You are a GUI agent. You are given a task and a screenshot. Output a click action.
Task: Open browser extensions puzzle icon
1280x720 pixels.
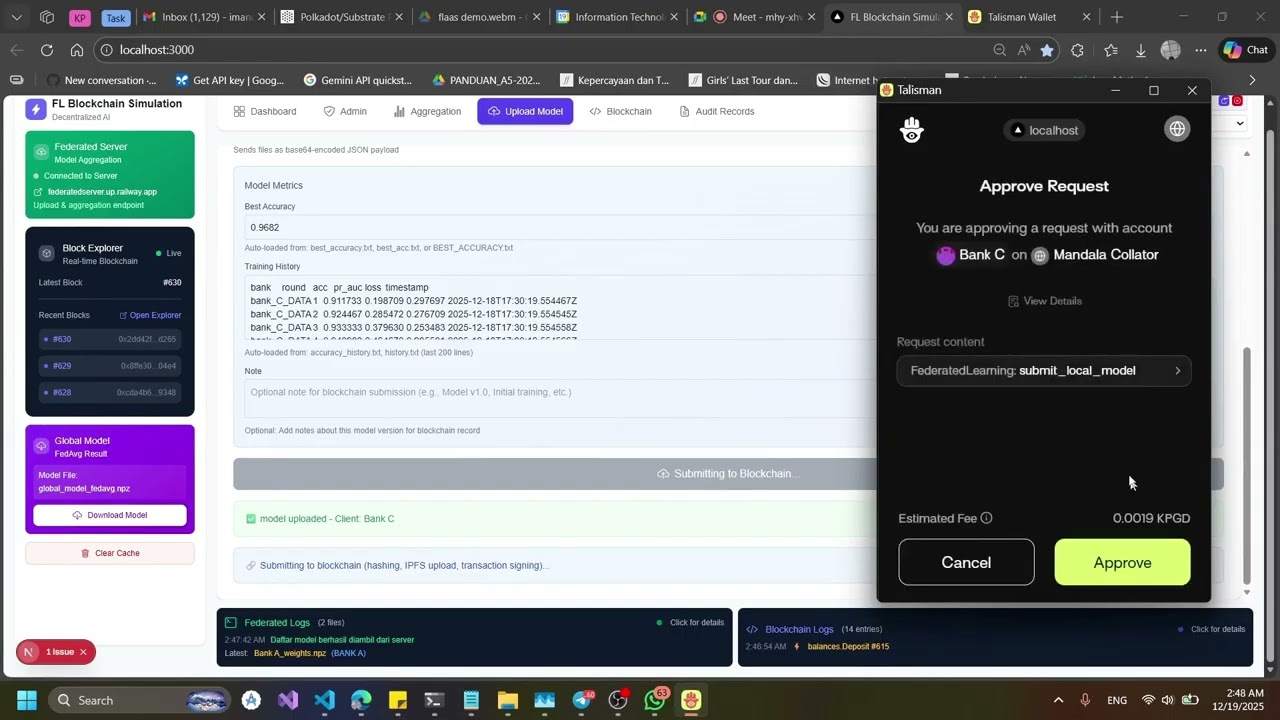click(1077, 50)
